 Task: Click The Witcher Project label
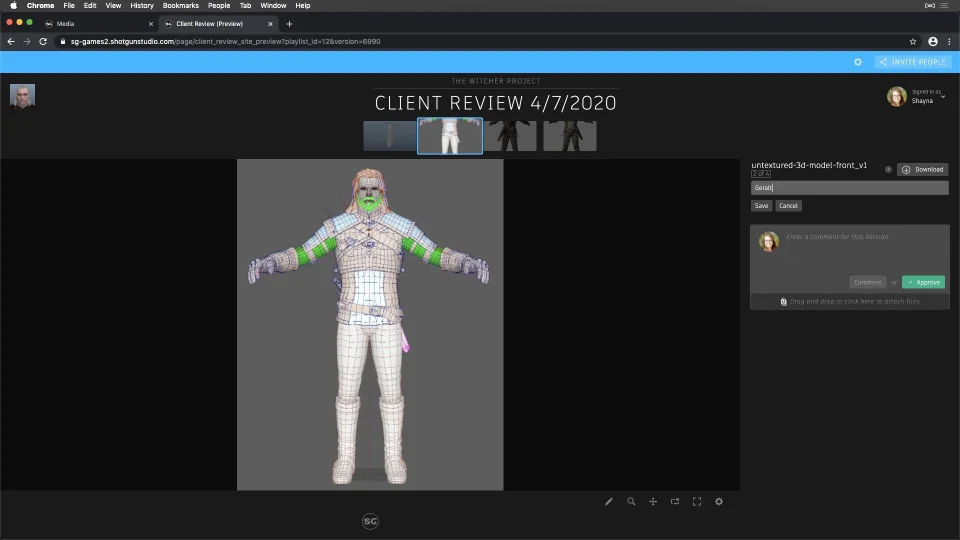(495, 81)
